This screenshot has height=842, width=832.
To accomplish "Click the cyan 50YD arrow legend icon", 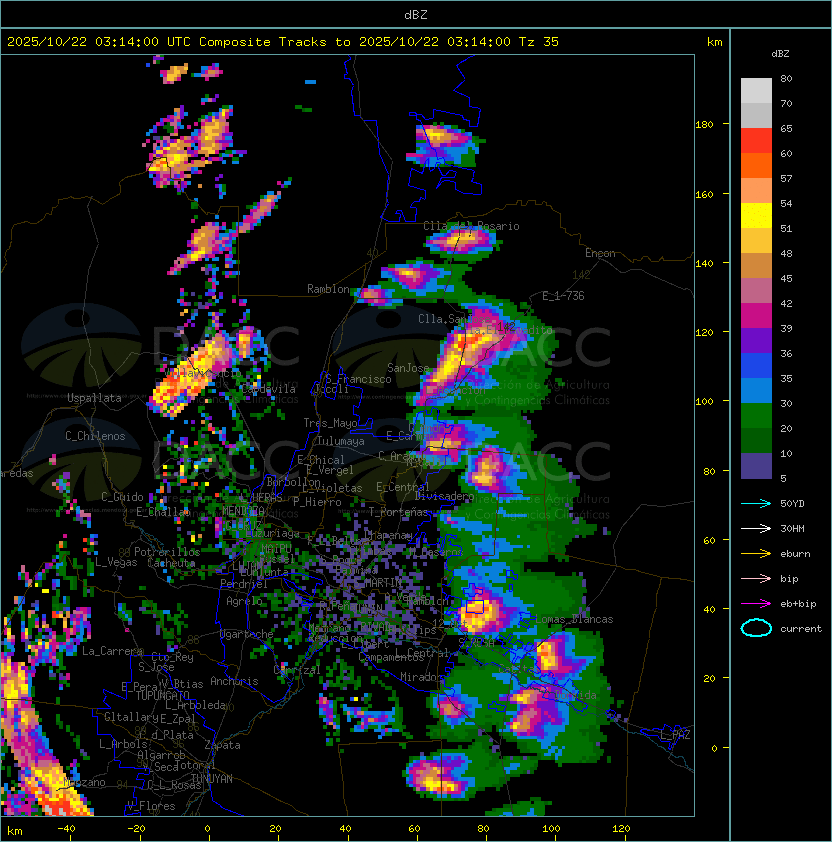I will (756, 503).
